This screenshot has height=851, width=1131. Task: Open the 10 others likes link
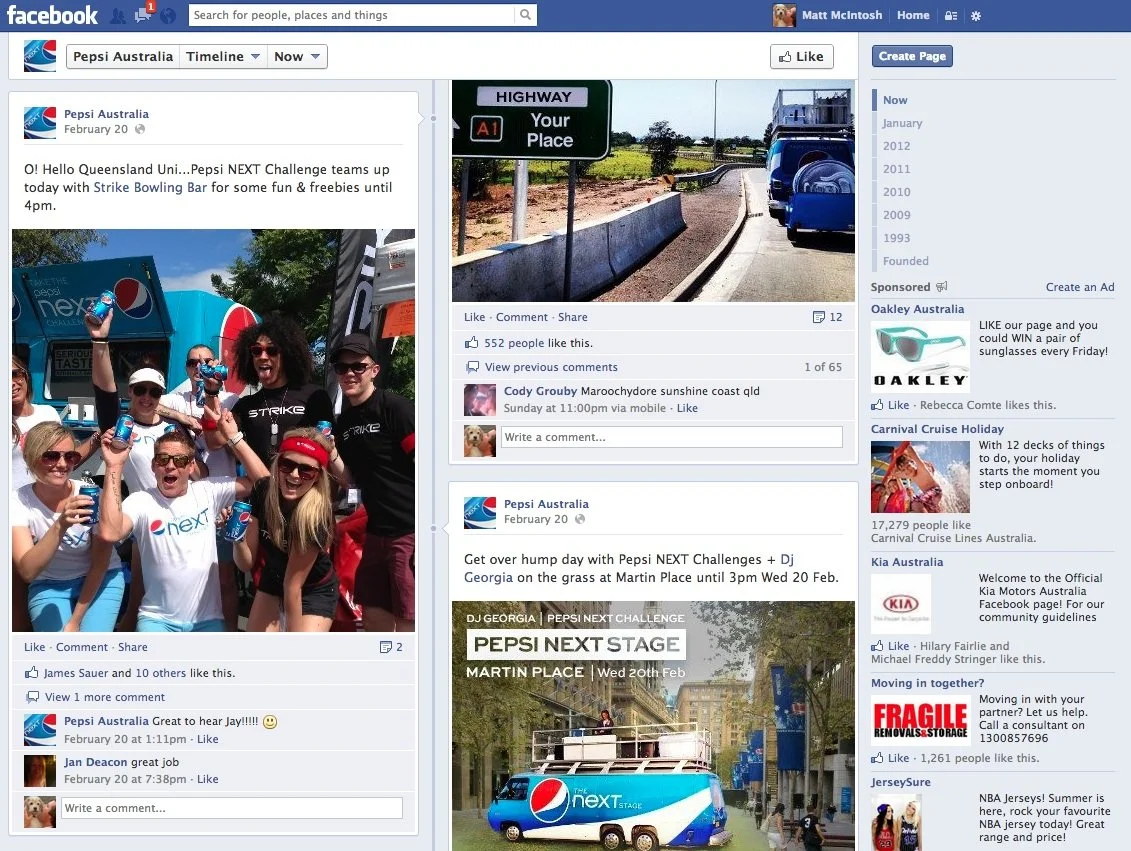161,673
